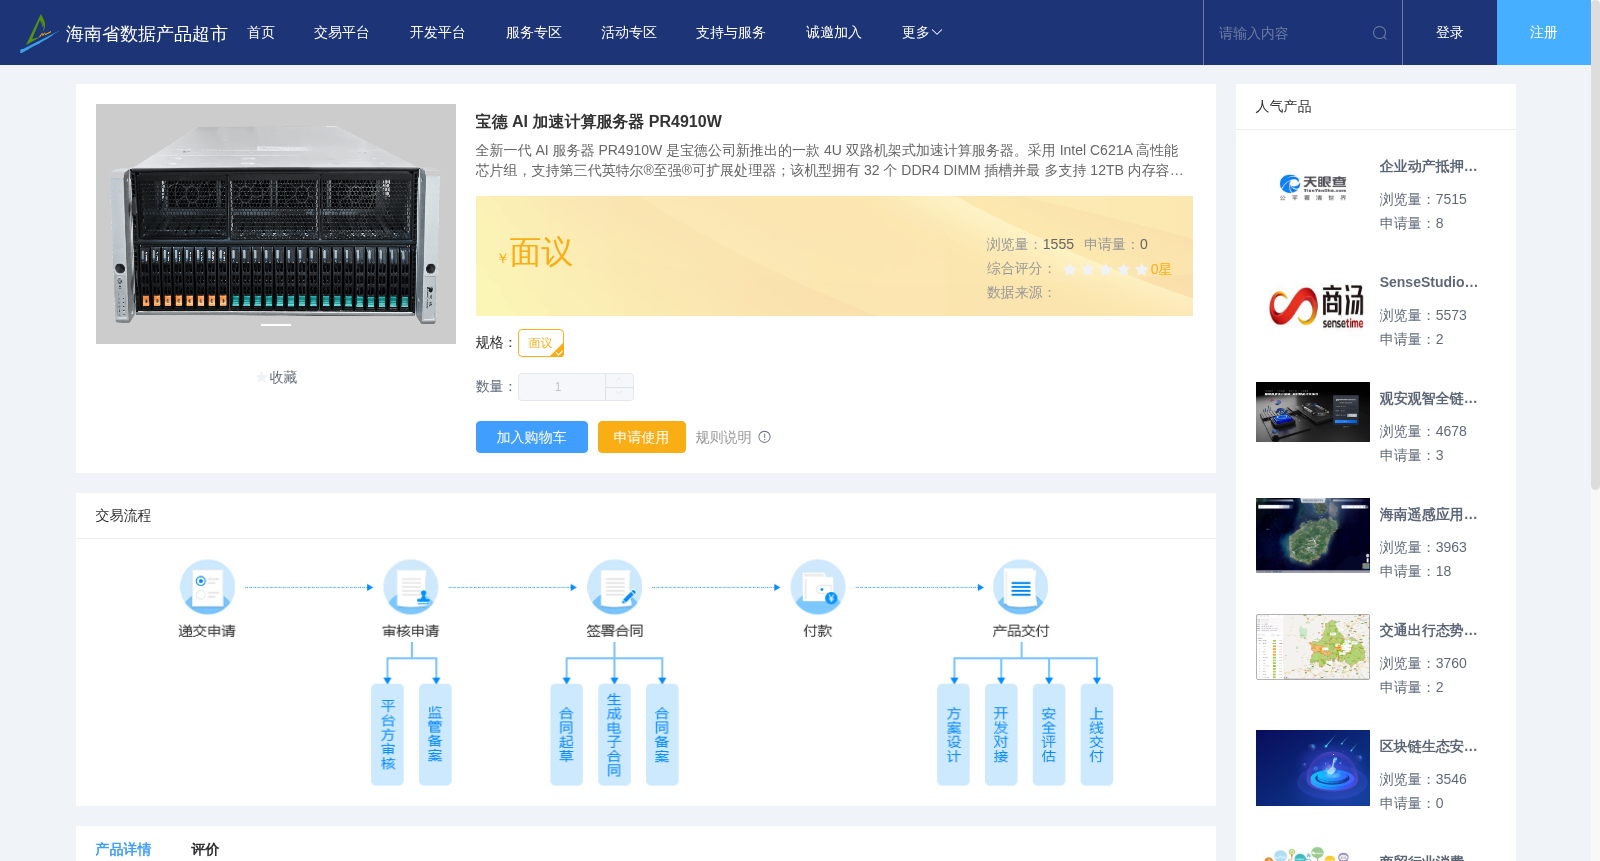Click the 生成电子合同 sub-step box
This screenshot has width=1600, height=861.
click(x=614, y=735)
